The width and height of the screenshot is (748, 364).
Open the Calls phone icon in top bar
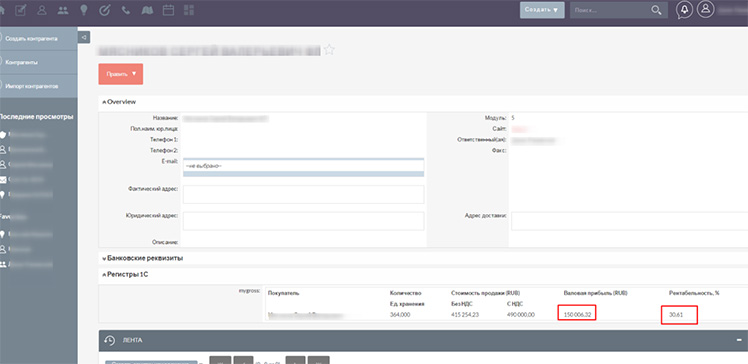coord(126,10)
